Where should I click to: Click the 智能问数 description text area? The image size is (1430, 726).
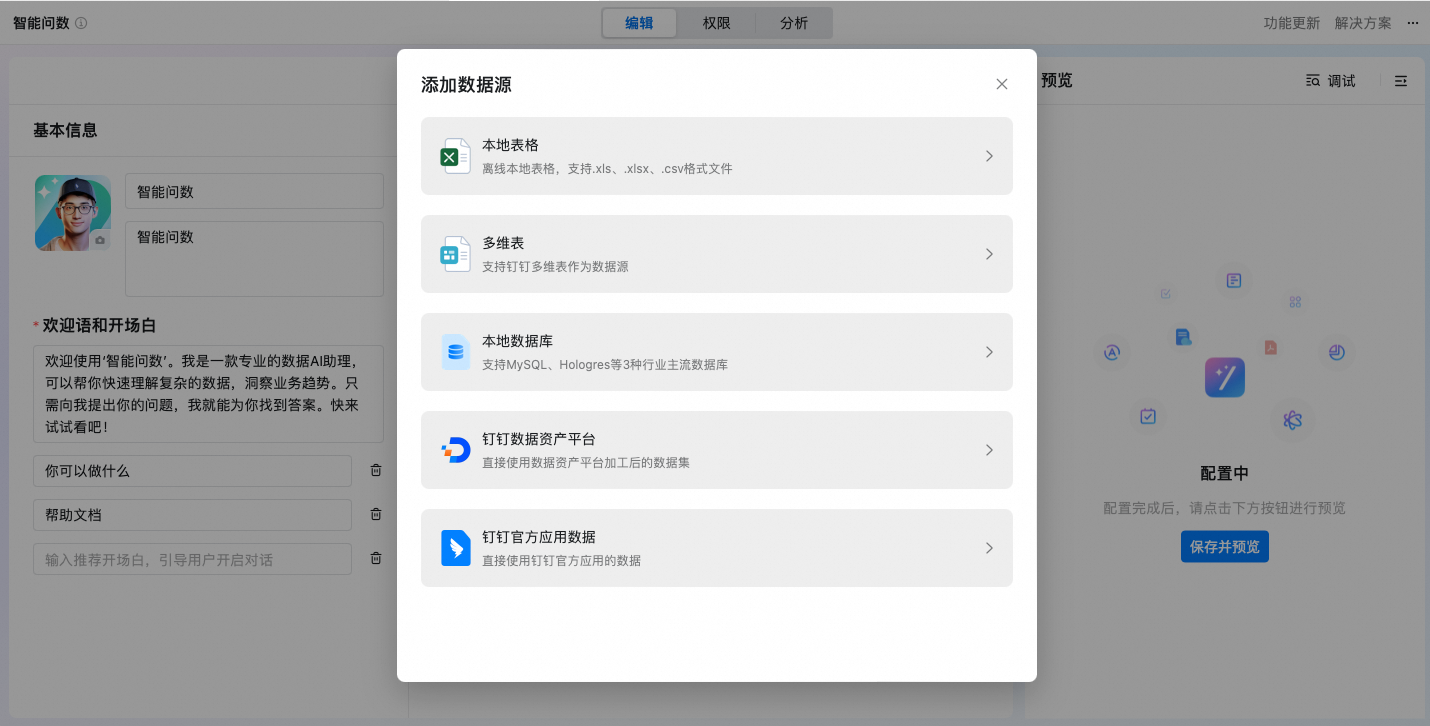point(254,259)
